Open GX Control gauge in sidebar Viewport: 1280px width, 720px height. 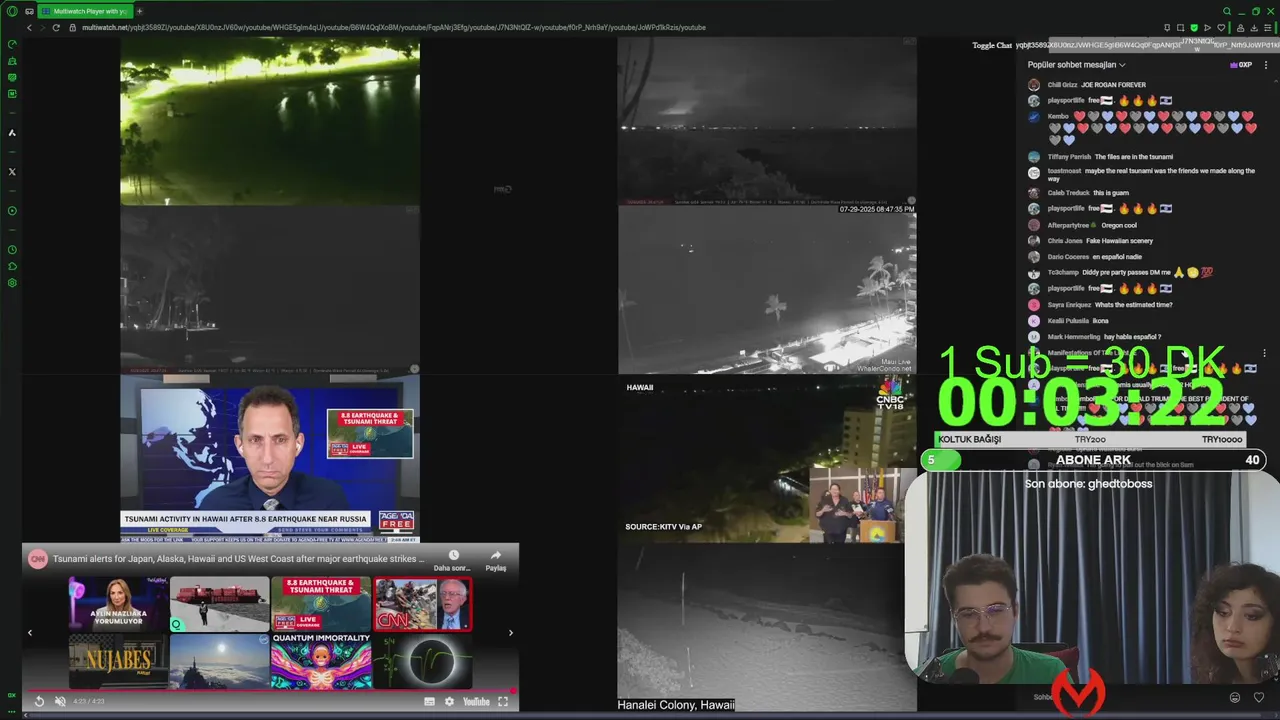[12, 44]
